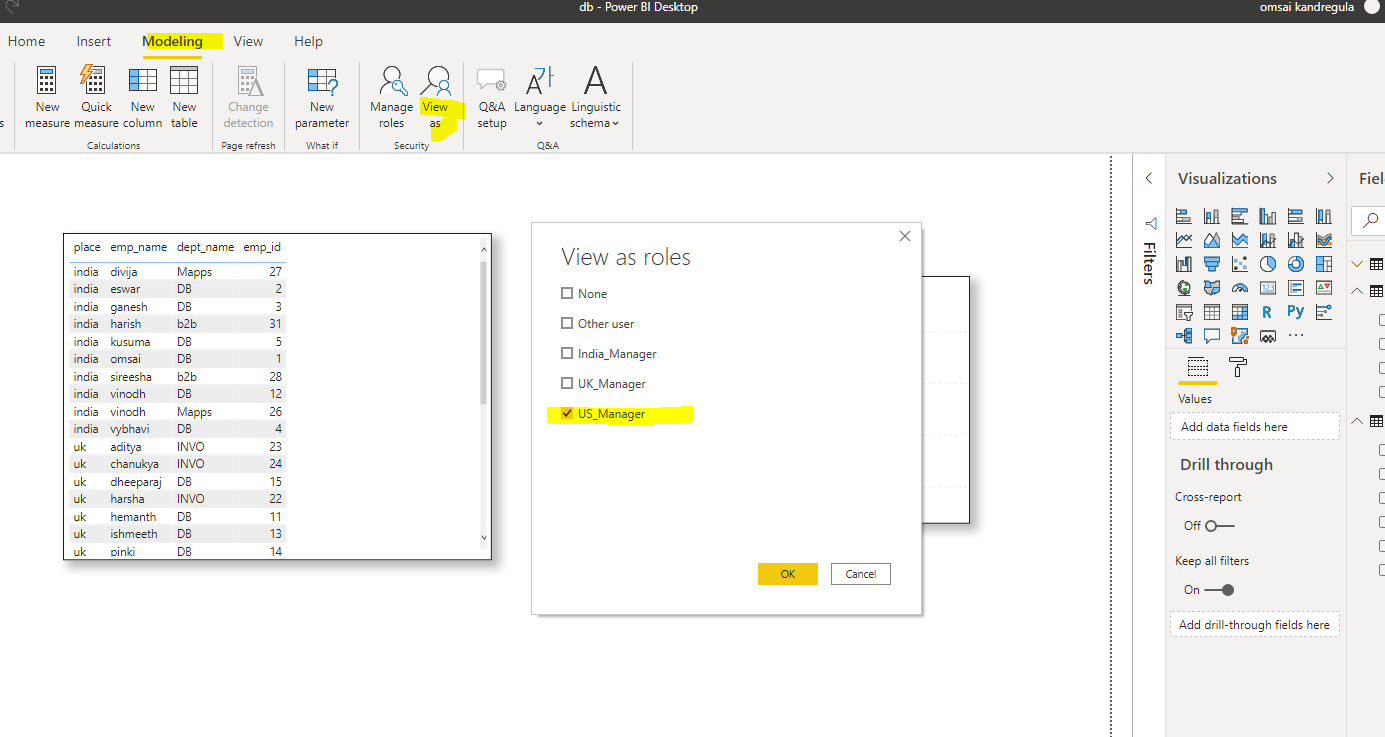Expand the Filters pane with left chevron
1385x737 pixels.
pyautogui.click(x=1149, y=178)
